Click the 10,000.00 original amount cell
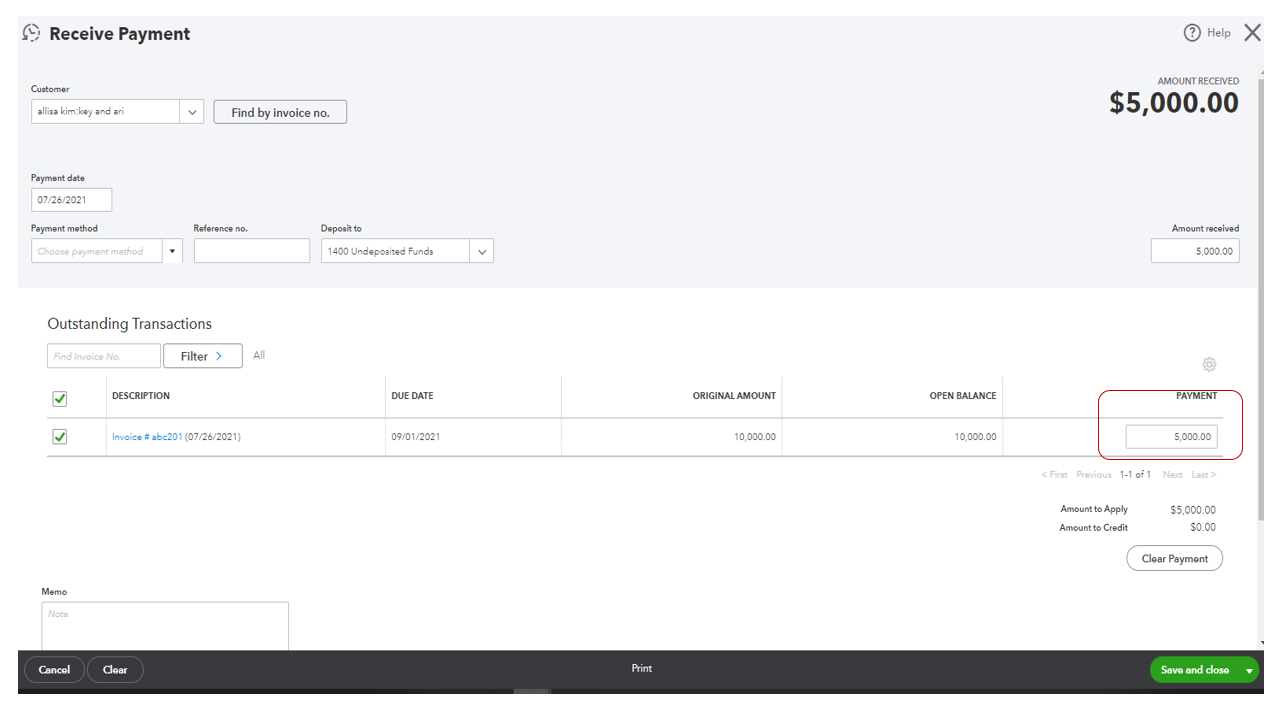 pyautogui.click(x=755, y=437)
